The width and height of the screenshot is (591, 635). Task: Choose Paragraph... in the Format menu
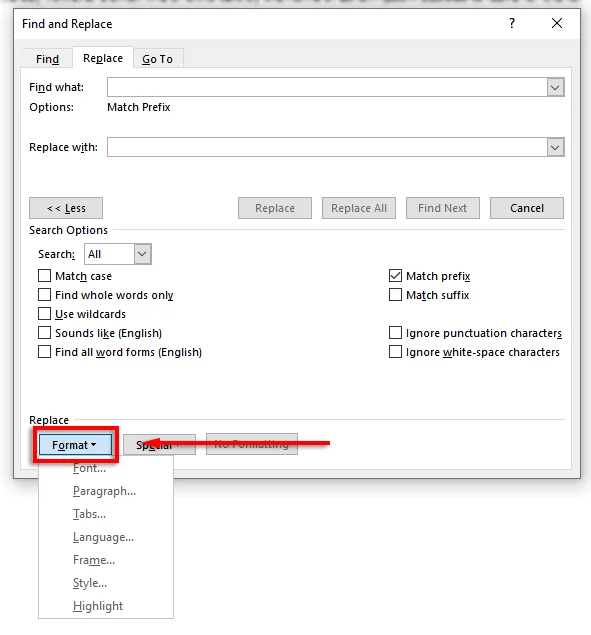pos(106,491)
